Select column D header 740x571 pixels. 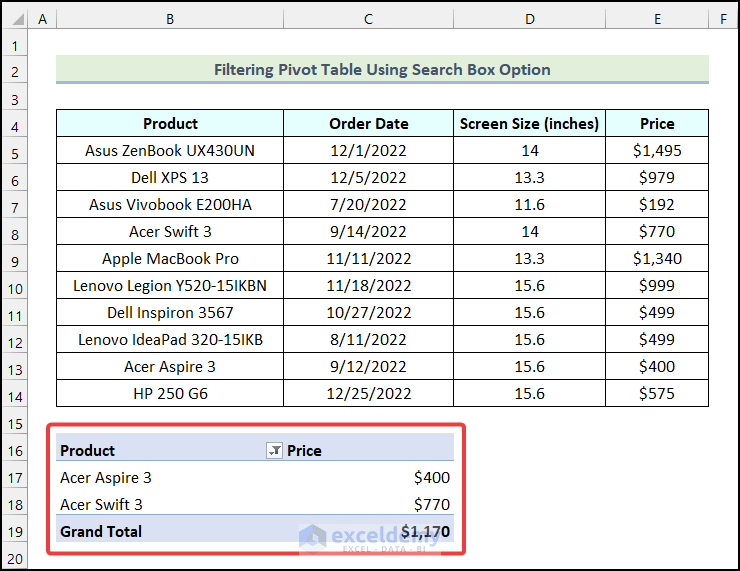[529, 19]
